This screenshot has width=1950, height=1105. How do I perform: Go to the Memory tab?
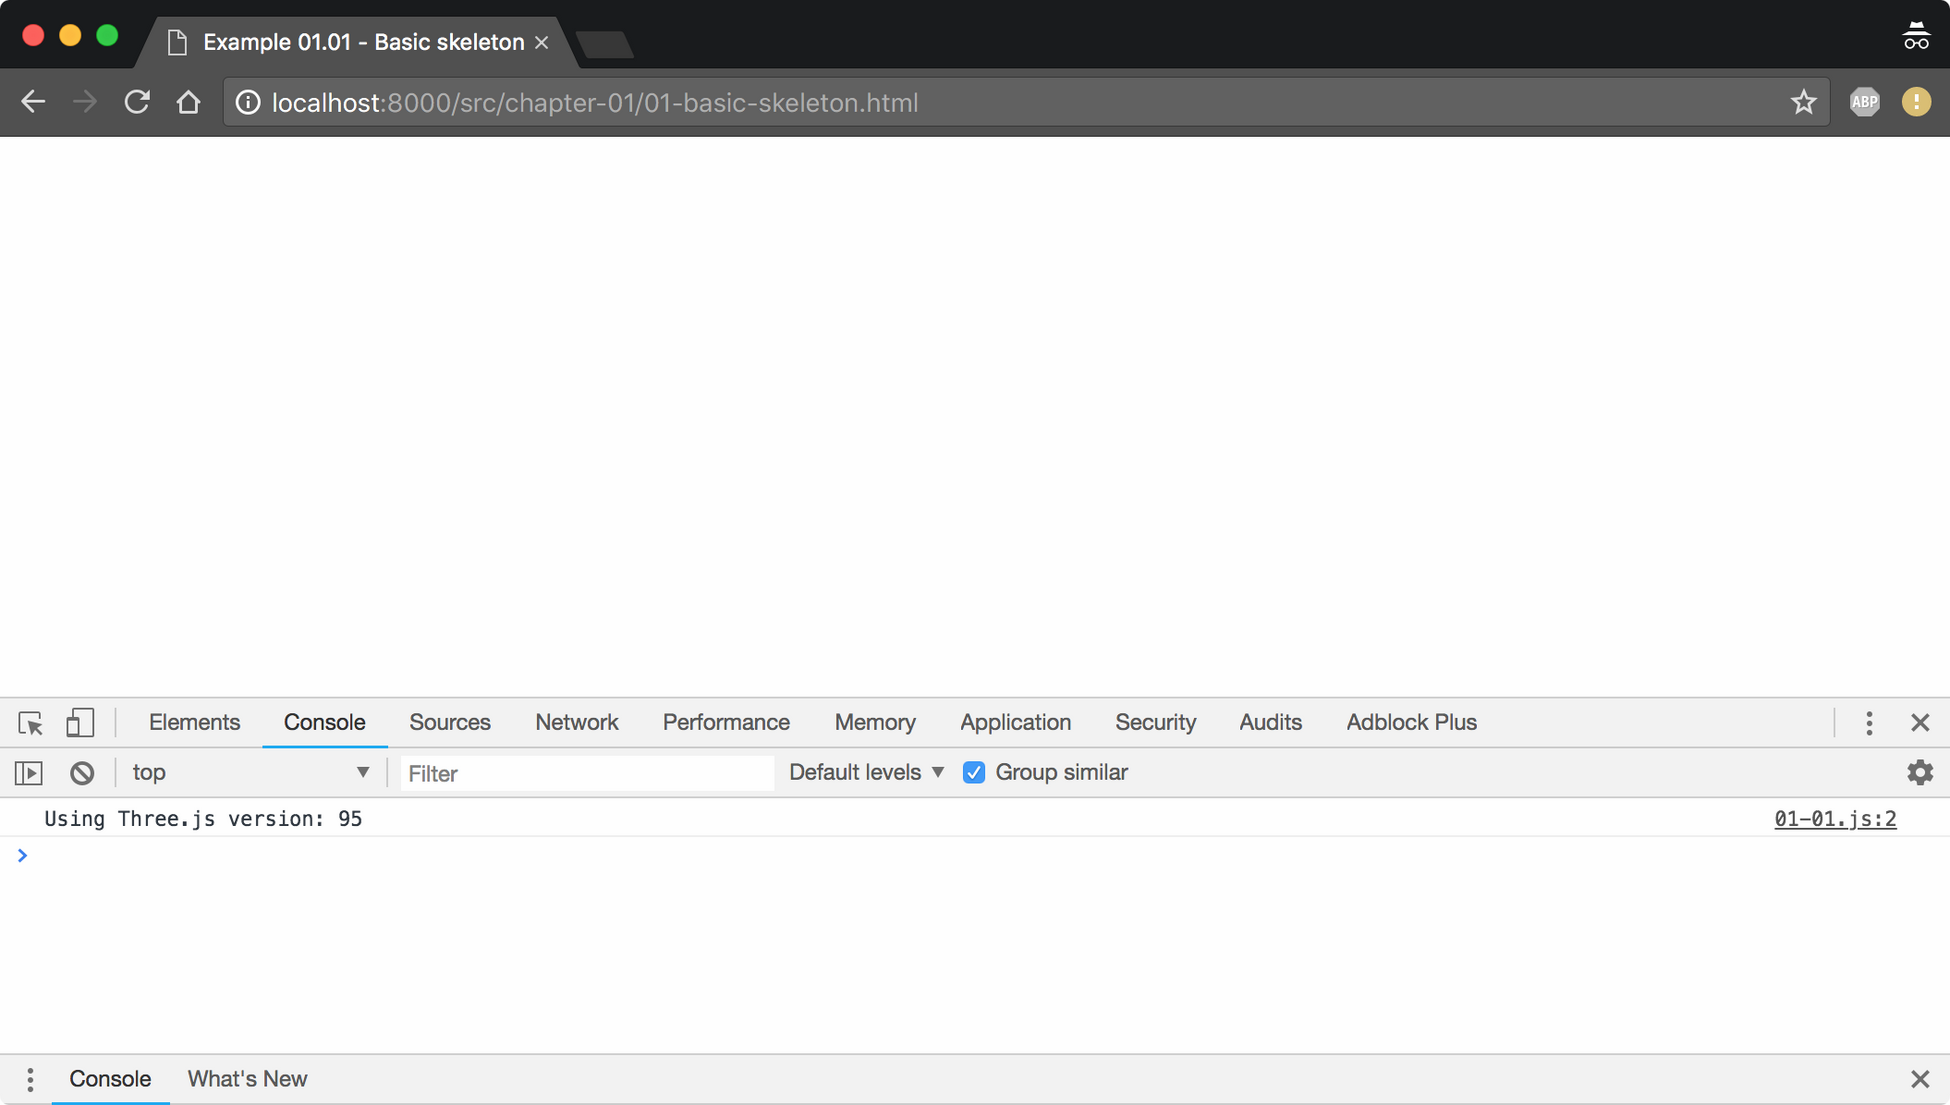pos(875,723)
